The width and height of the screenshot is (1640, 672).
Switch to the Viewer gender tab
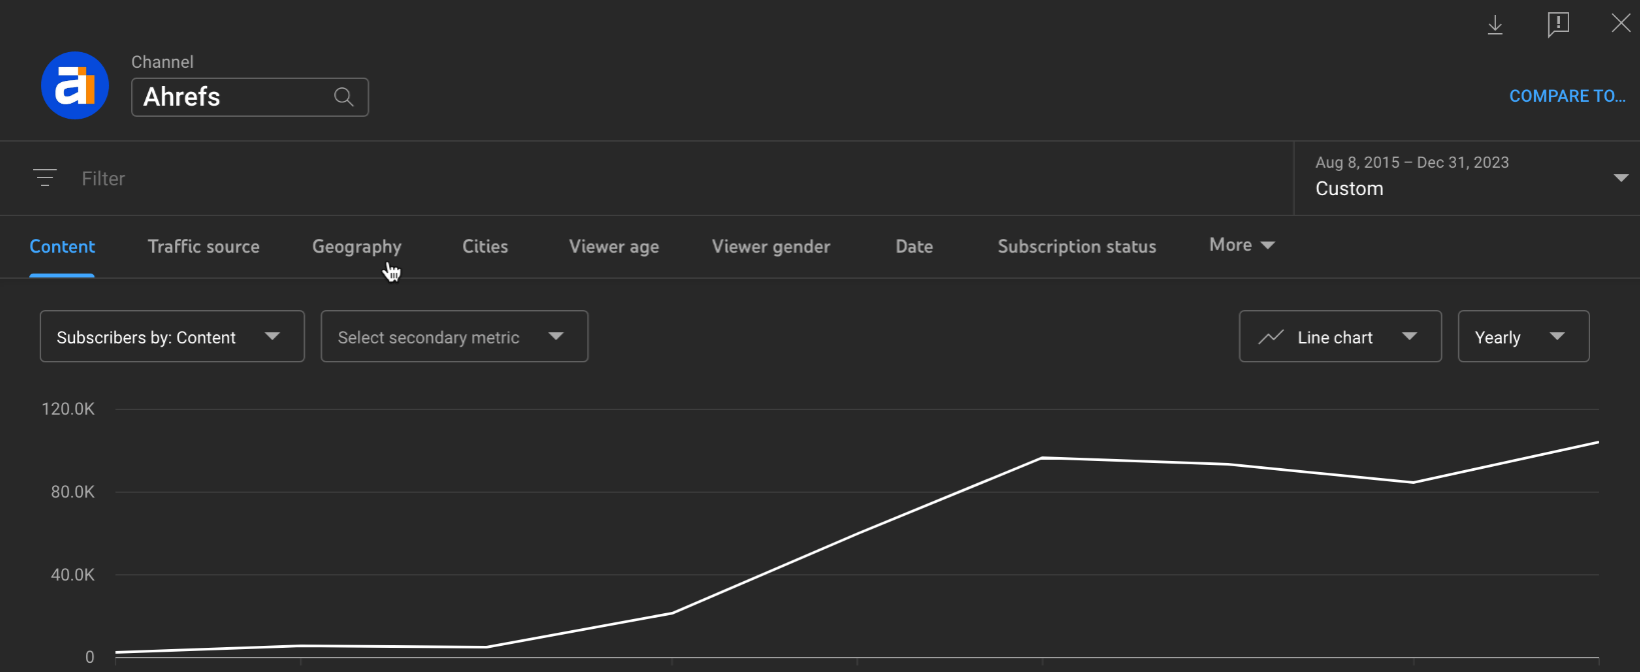coord(770,246)
